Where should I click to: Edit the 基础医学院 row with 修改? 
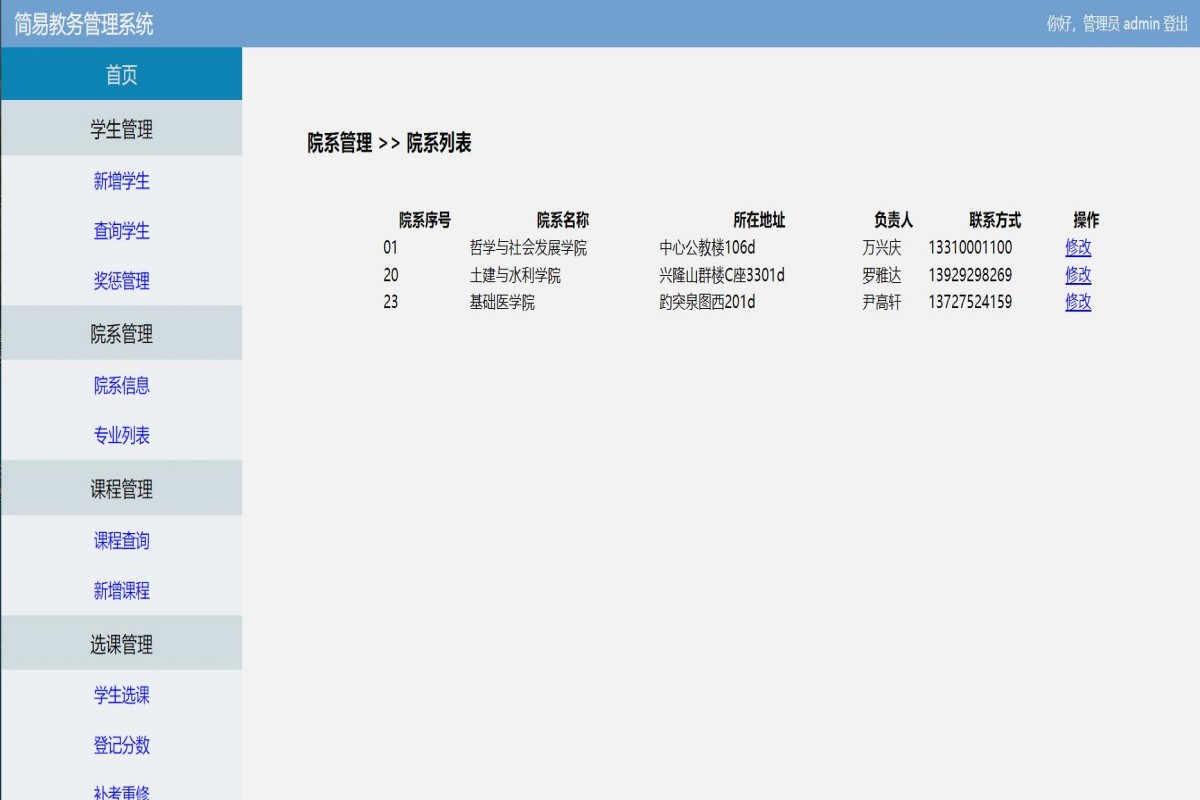click(x=1078, y=303)
